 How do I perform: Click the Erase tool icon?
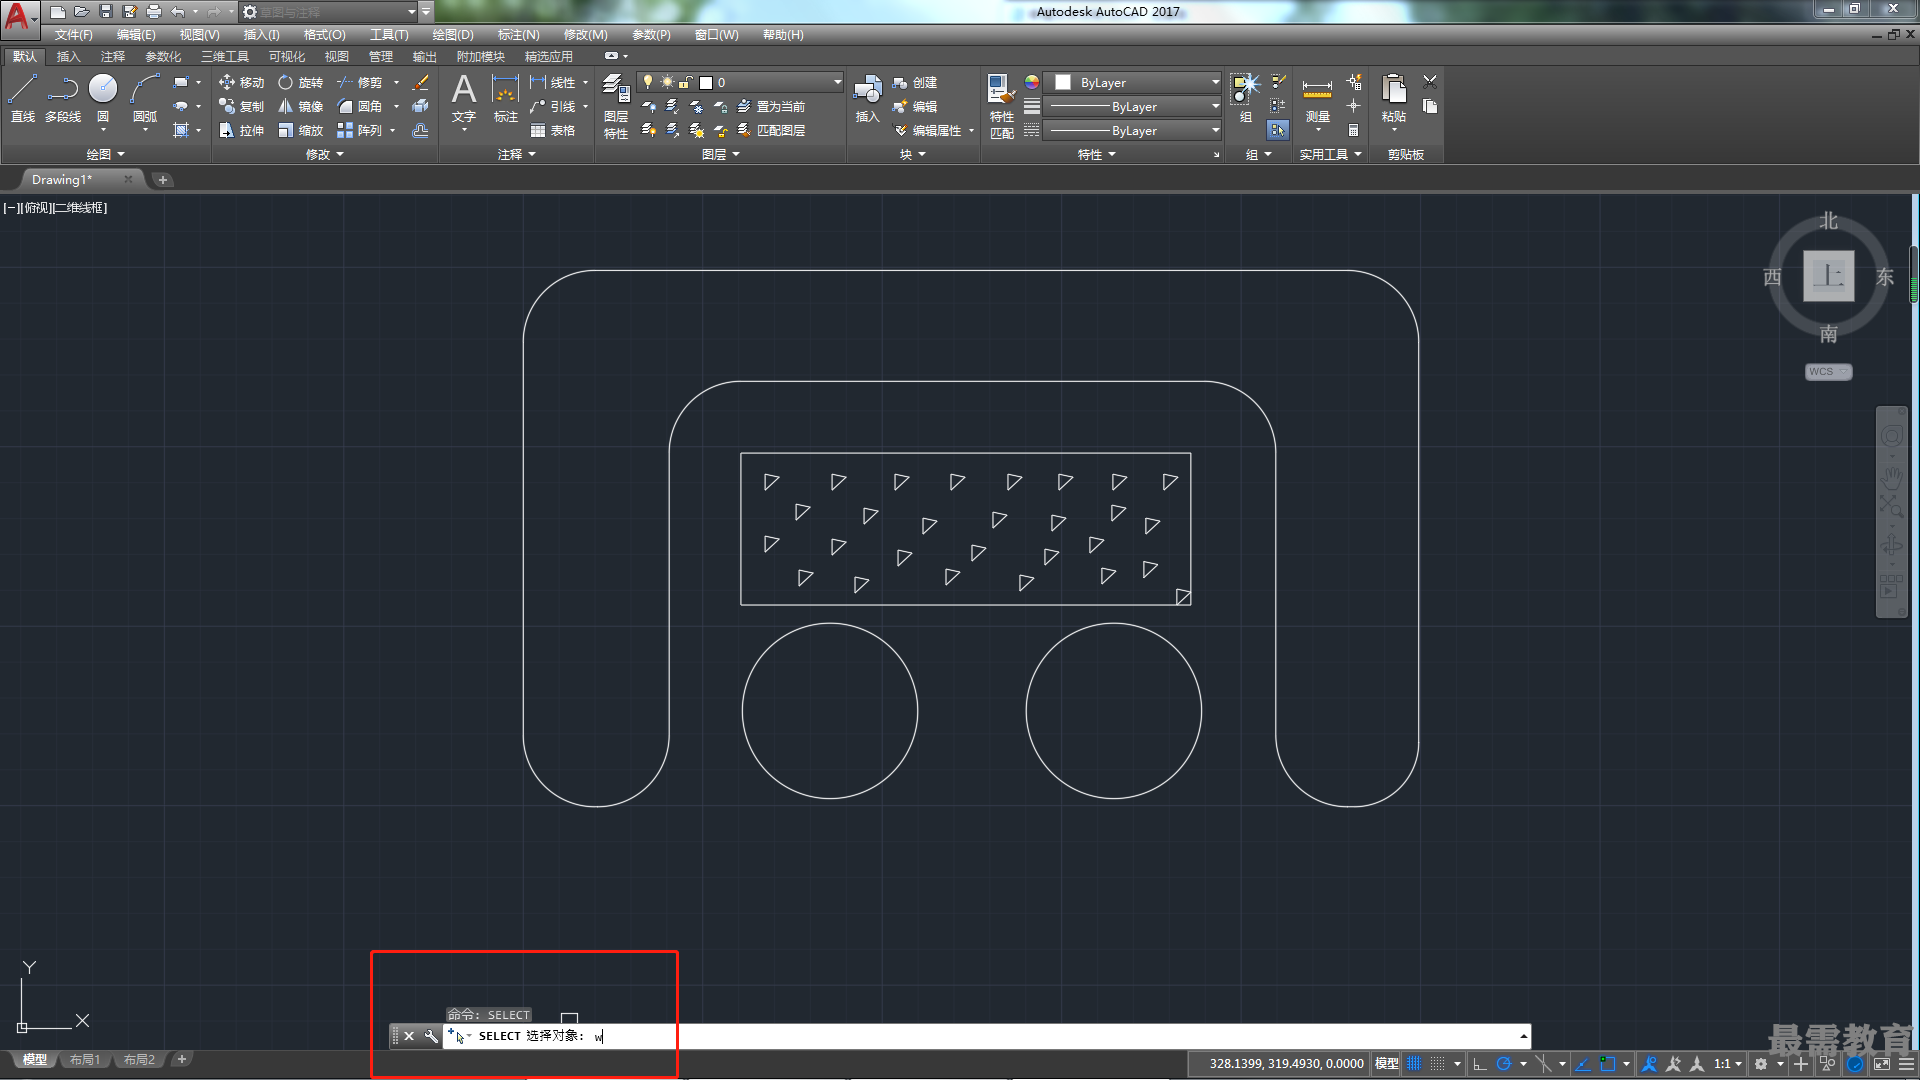421,82
